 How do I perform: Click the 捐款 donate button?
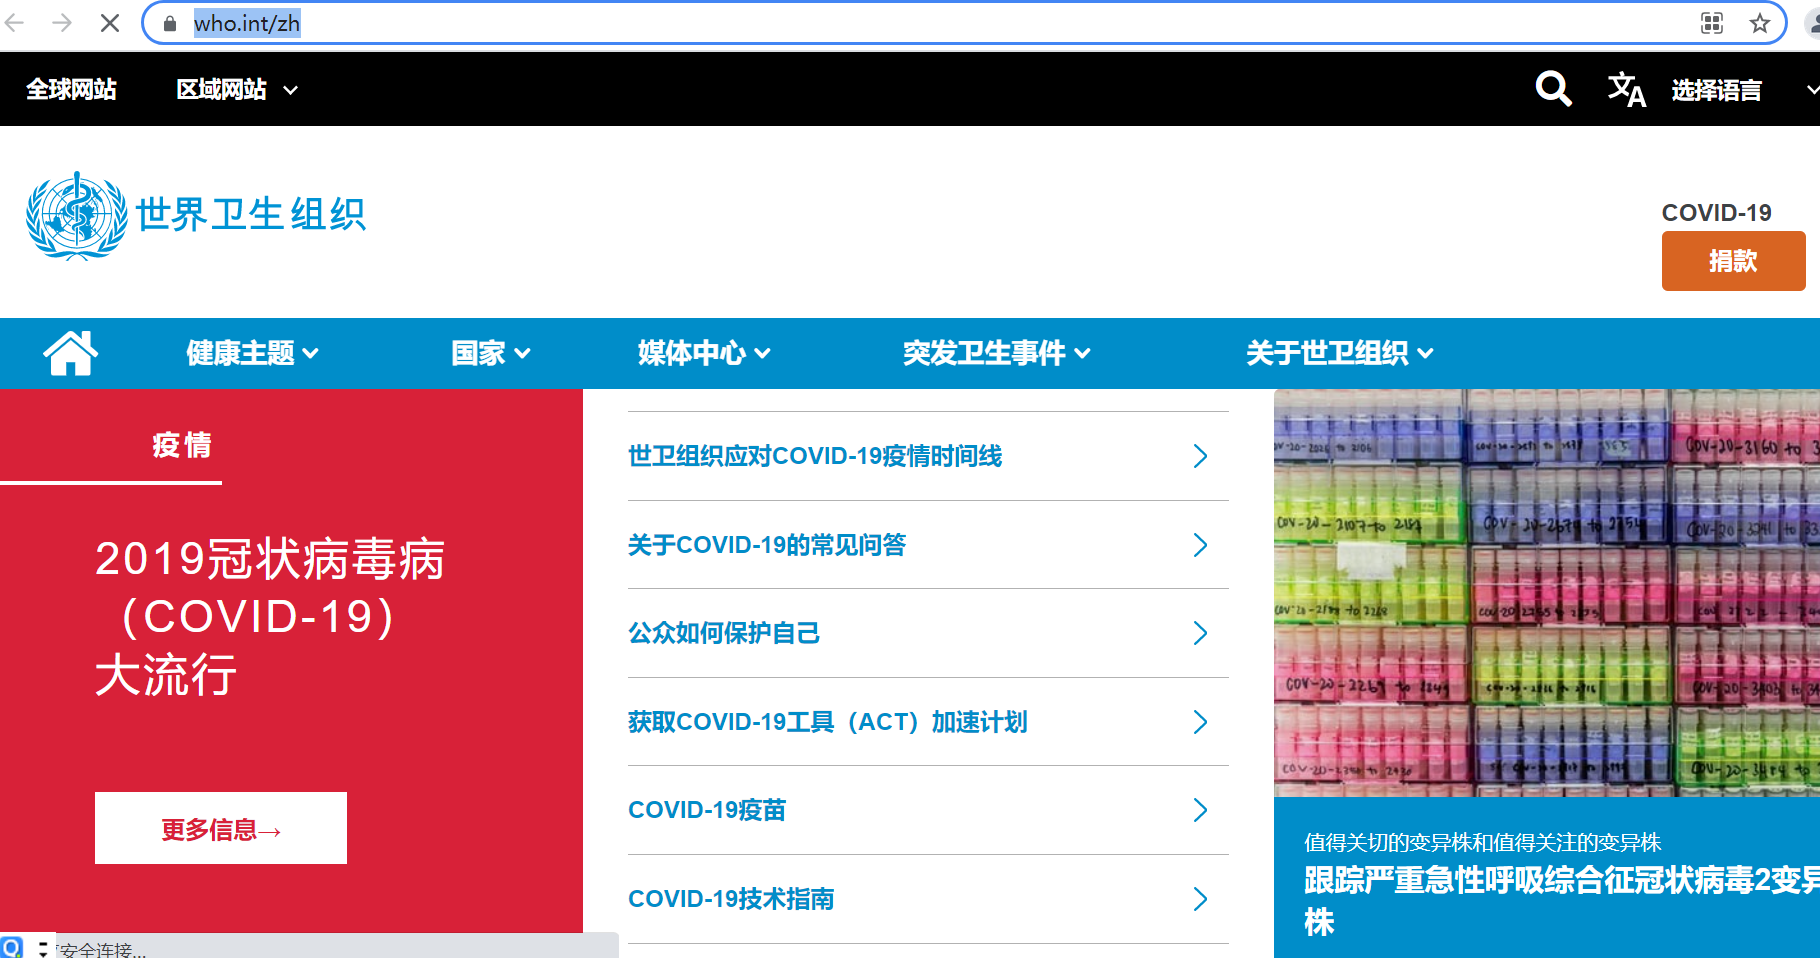(1733, 261)
